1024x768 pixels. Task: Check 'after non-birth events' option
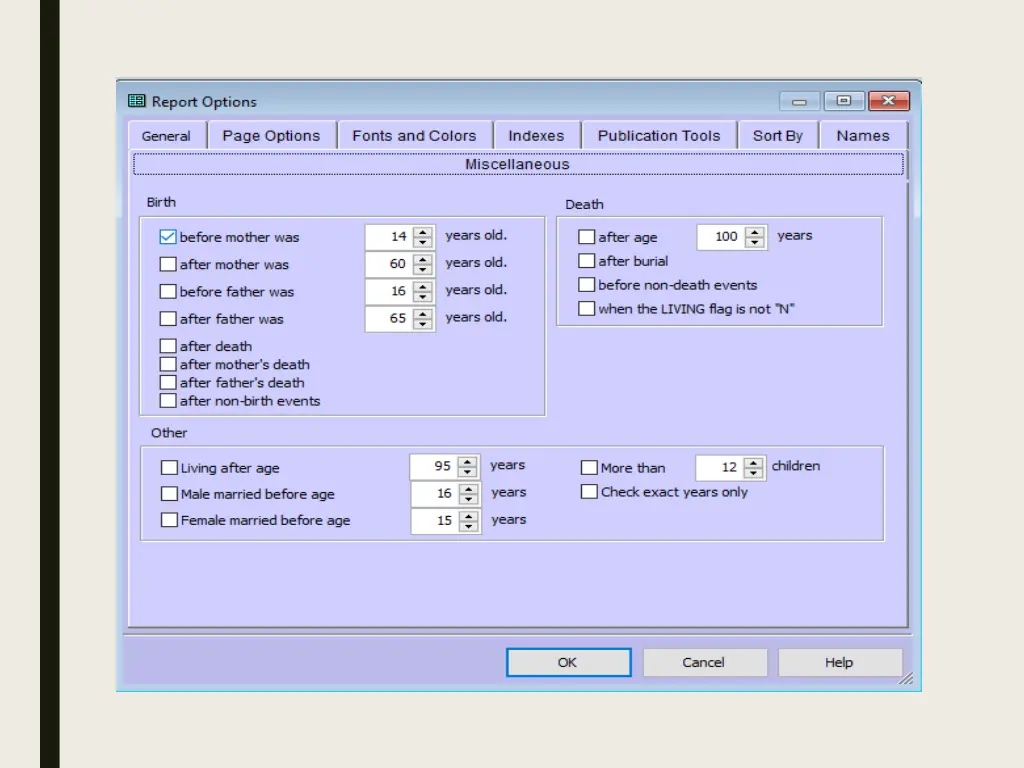[168, 401]
